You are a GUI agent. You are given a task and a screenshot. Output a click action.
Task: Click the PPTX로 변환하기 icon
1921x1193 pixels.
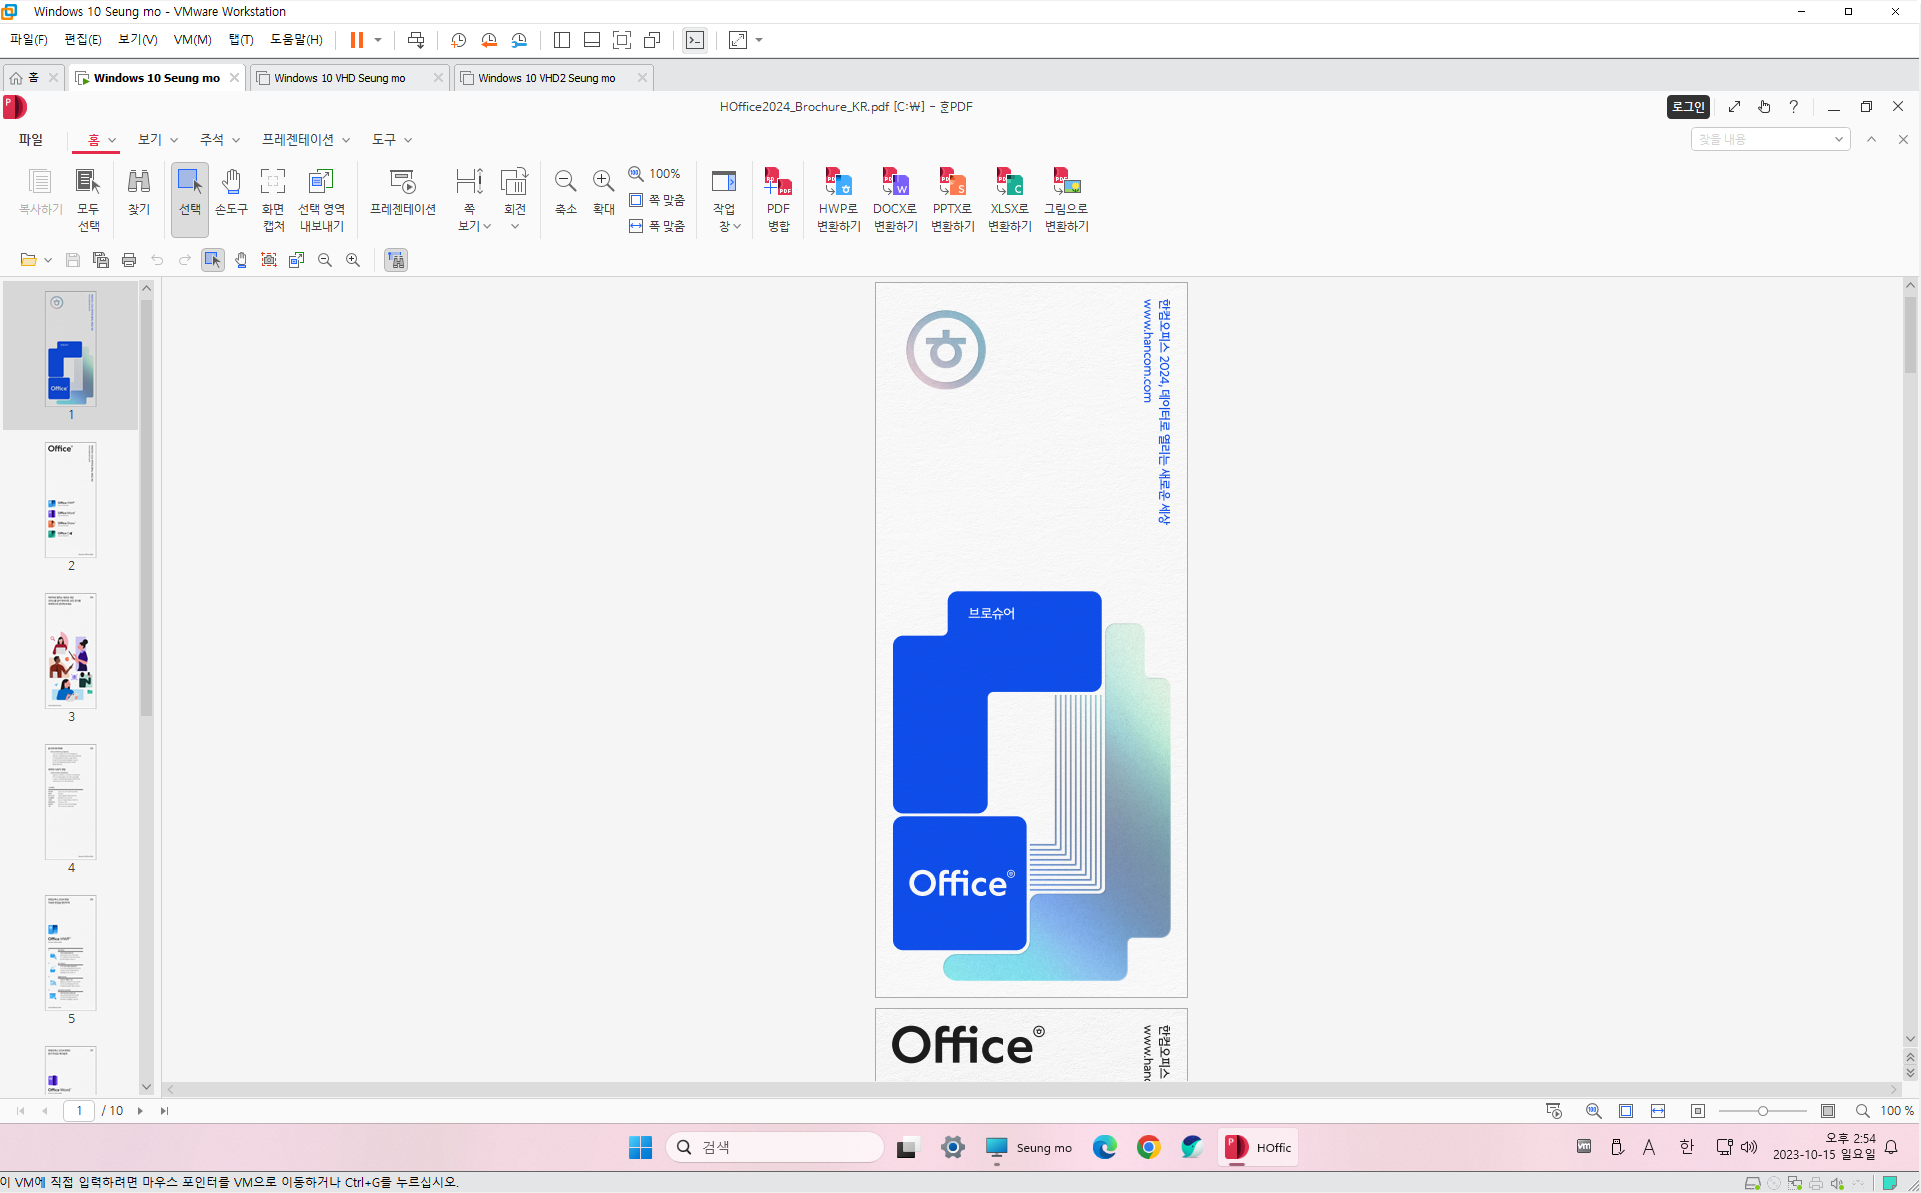tap(952, 199)
